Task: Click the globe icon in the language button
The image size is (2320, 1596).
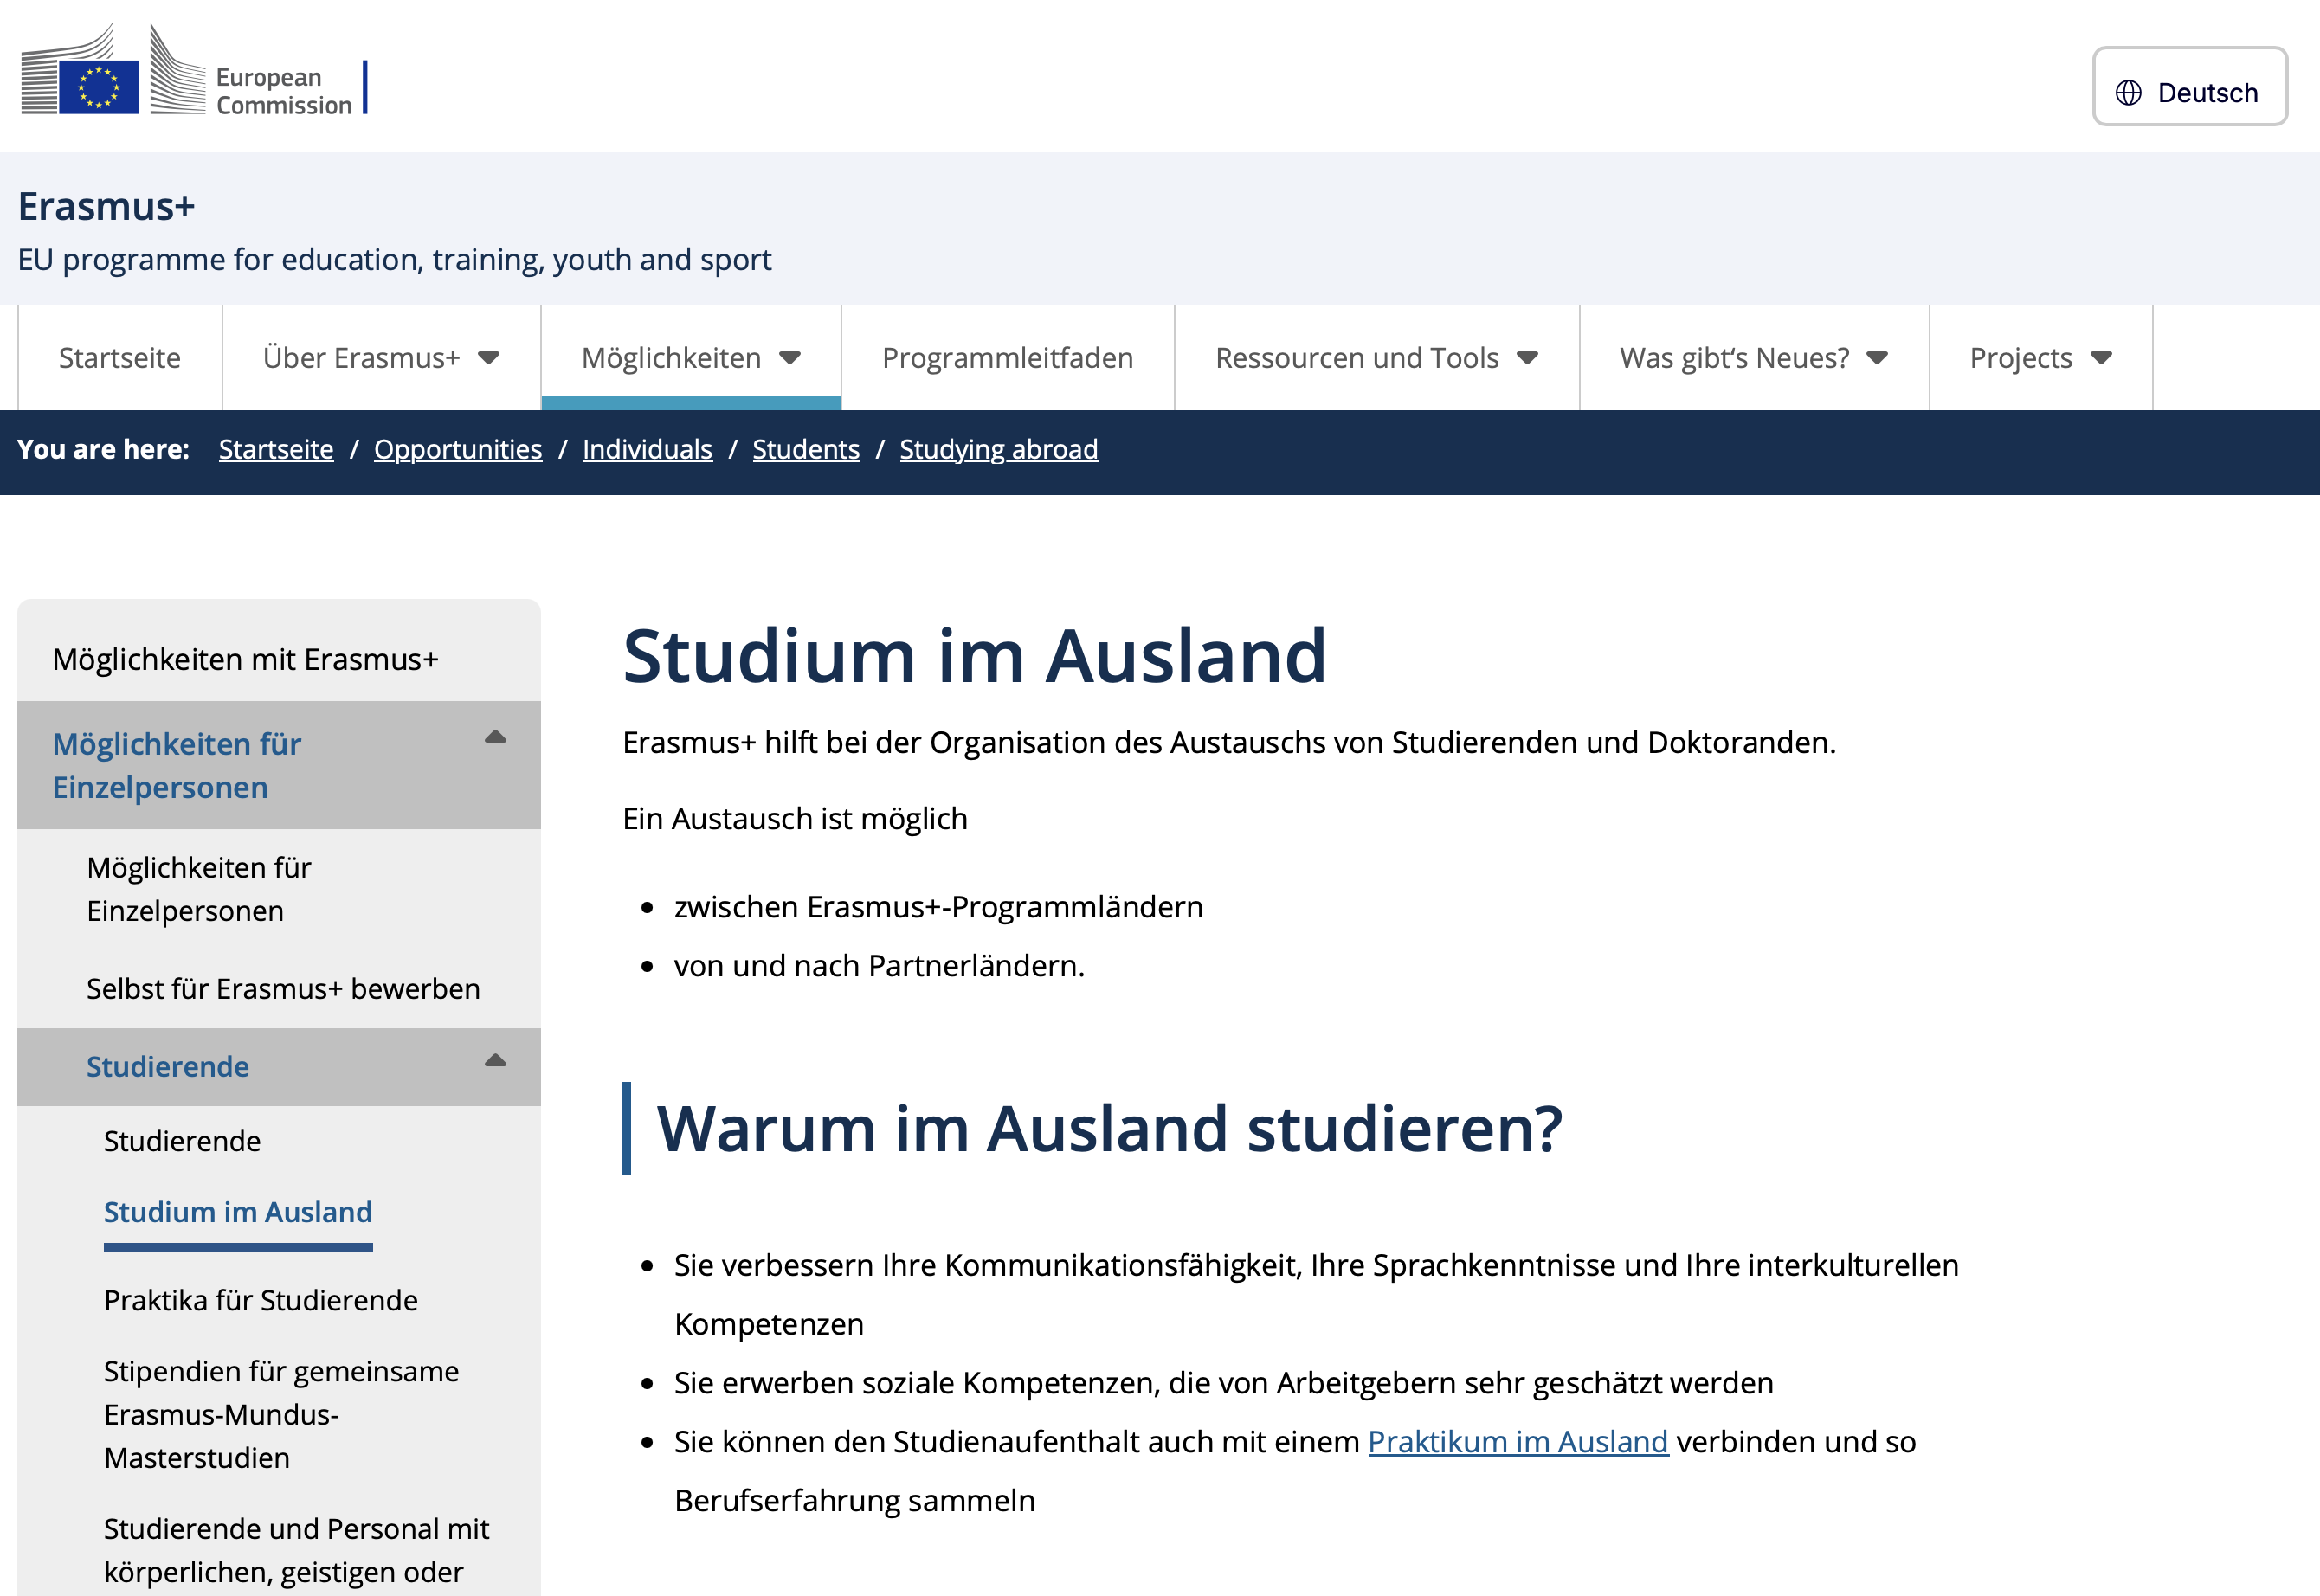Action: pyautogui.click(x=2128, y=93)
